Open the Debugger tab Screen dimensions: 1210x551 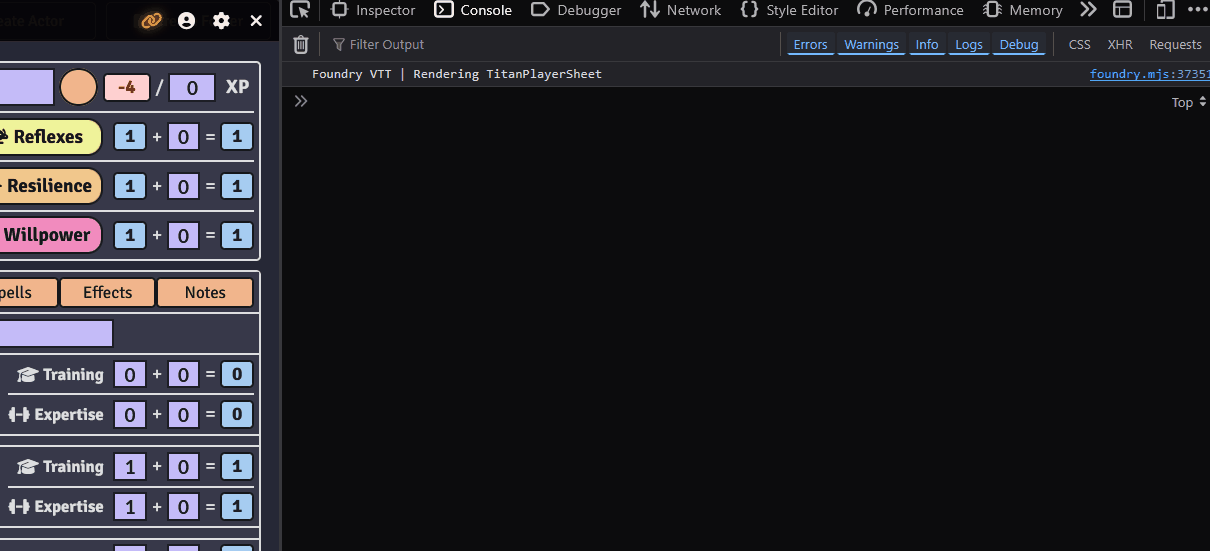(576, 10)
